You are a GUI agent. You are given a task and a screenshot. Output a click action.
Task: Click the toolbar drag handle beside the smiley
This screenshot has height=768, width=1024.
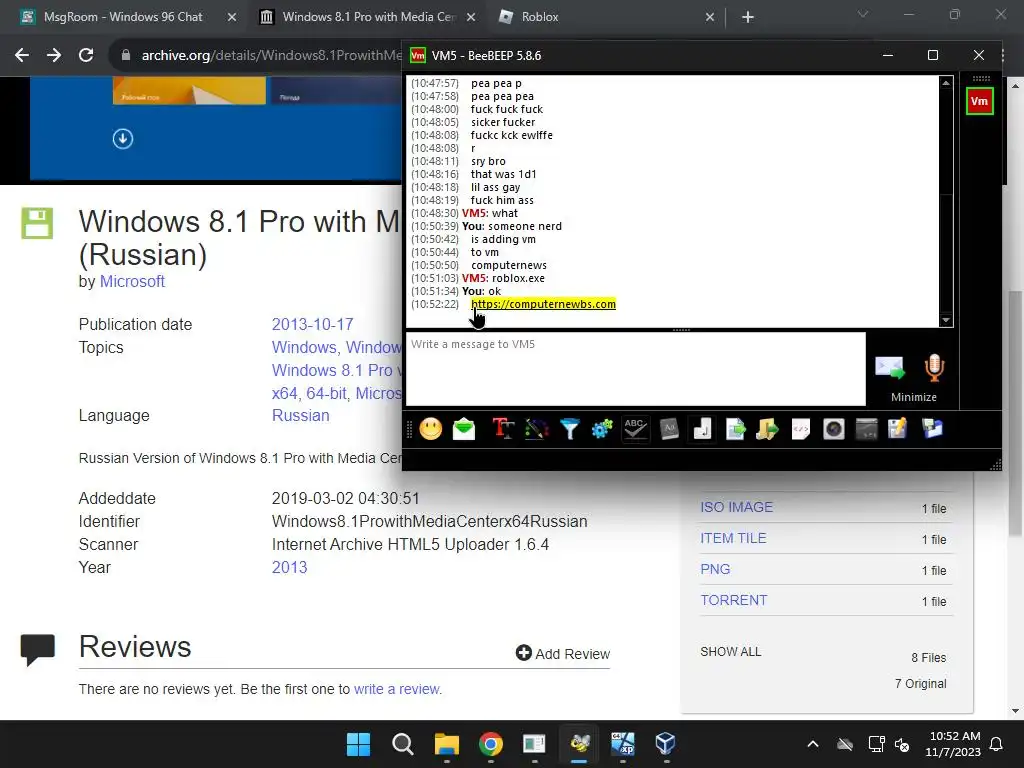(x=409, y=429)
